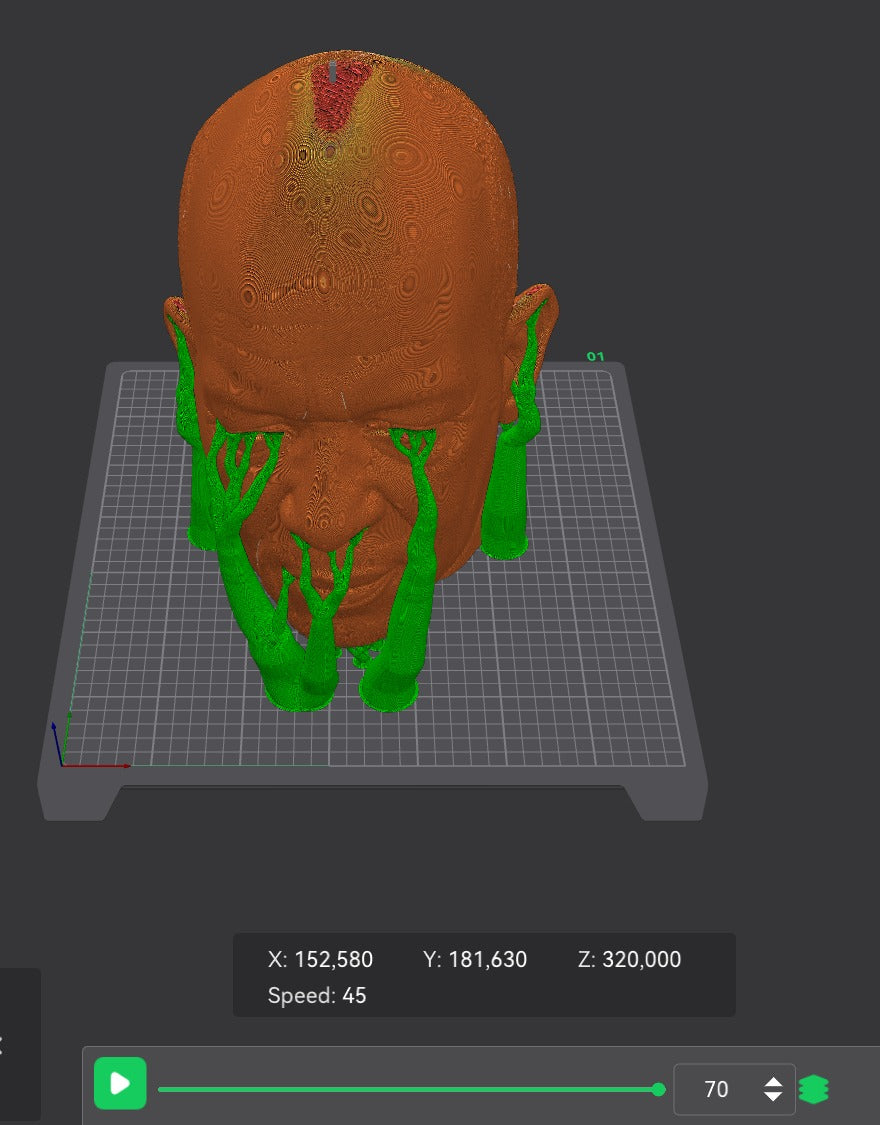The width and height of the screenshot is (880, 1125).
Task: Move the green layer progress slider handle
Action: [x=658, y=1090]
